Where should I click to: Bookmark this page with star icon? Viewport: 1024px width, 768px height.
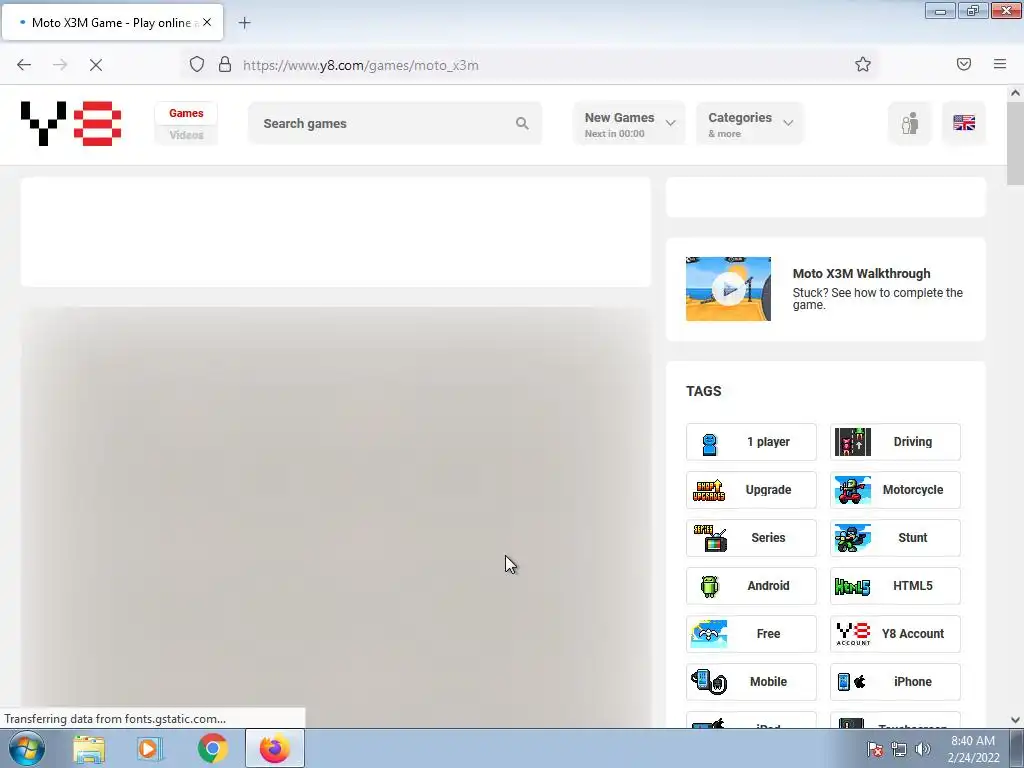(863, 64)
